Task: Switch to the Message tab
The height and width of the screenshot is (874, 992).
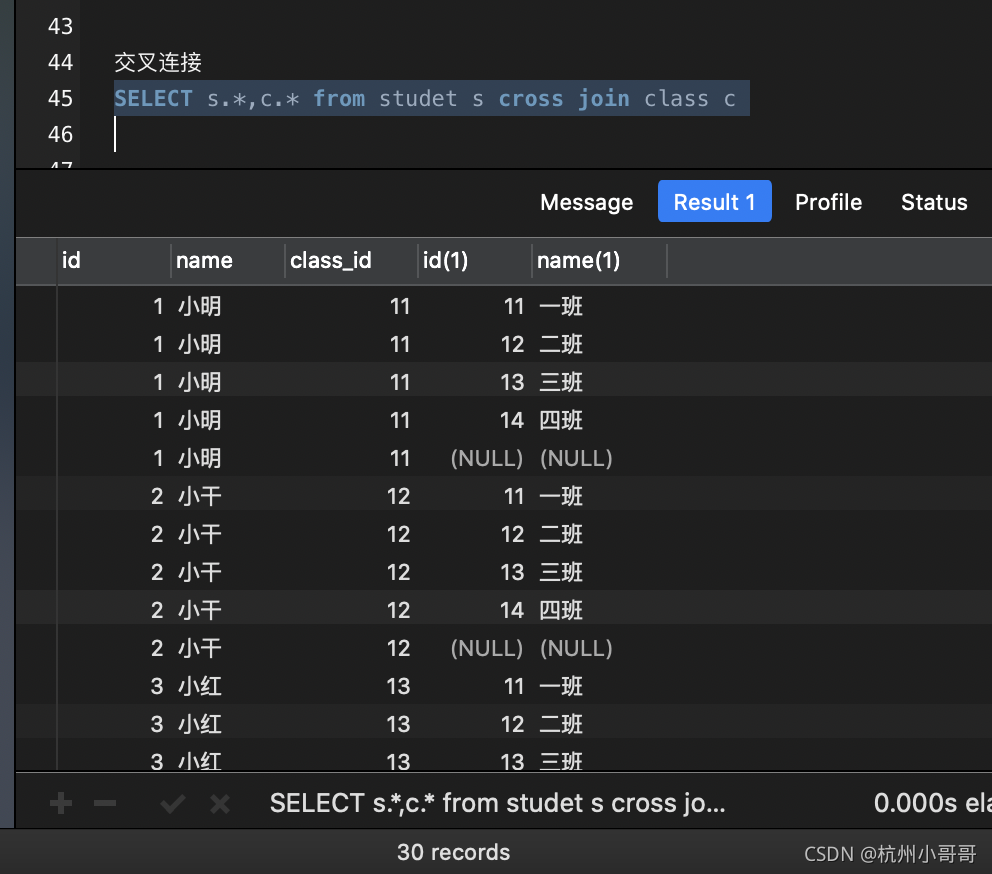Action: pyautogui.click(x=586, y=202)
